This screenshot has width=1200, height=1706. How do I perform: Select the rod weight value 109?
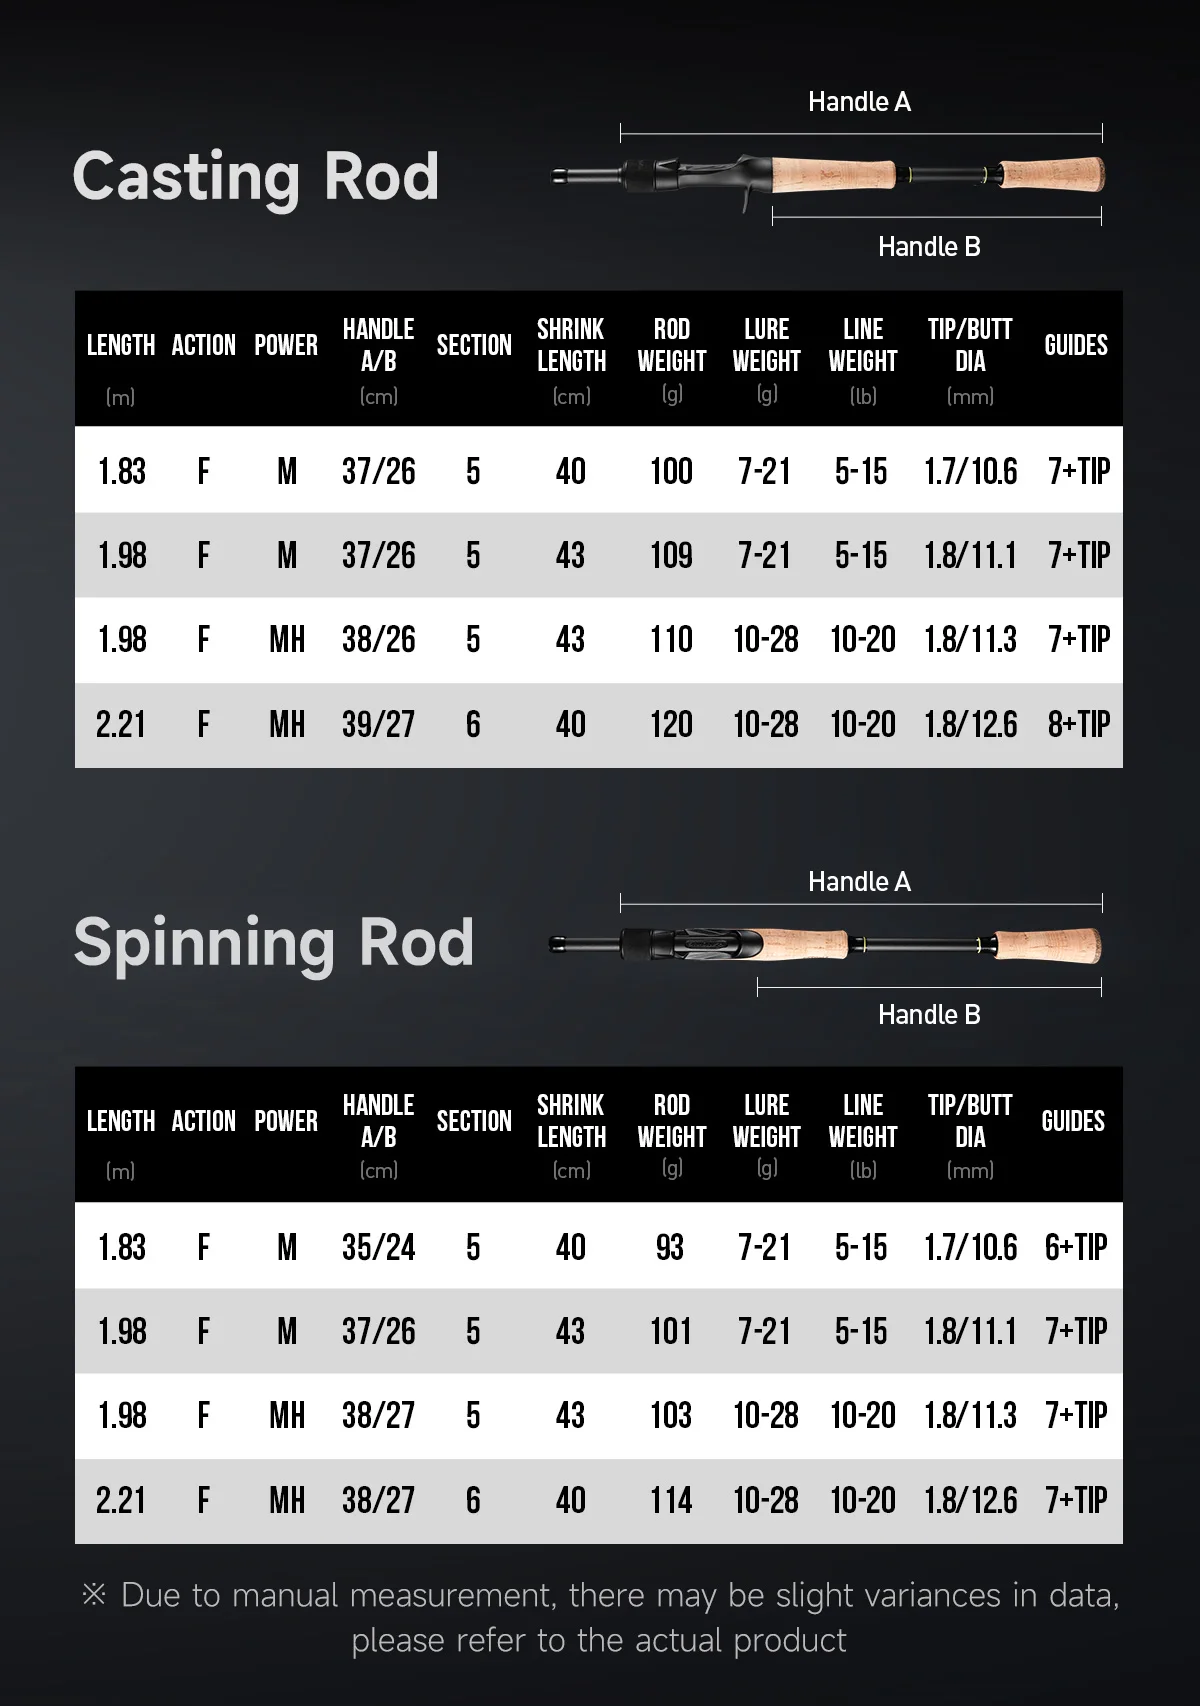(x=671, y=556)
